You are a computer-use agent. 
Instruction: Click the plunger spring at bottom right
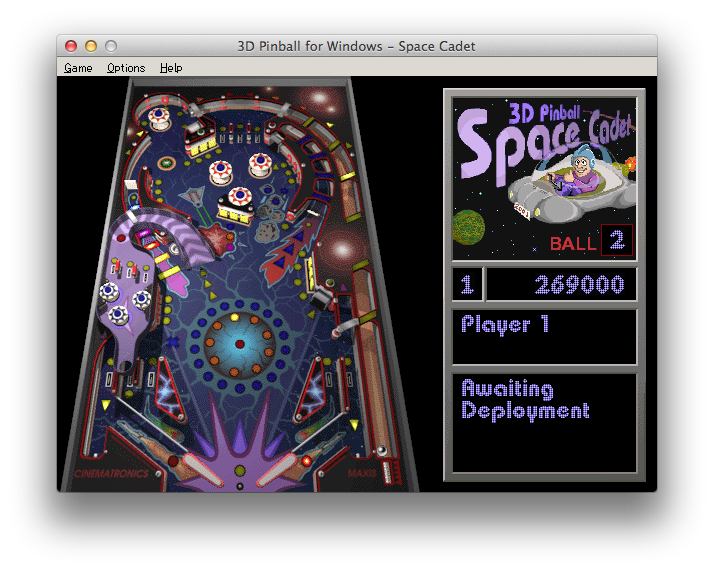tap(387, 474)
